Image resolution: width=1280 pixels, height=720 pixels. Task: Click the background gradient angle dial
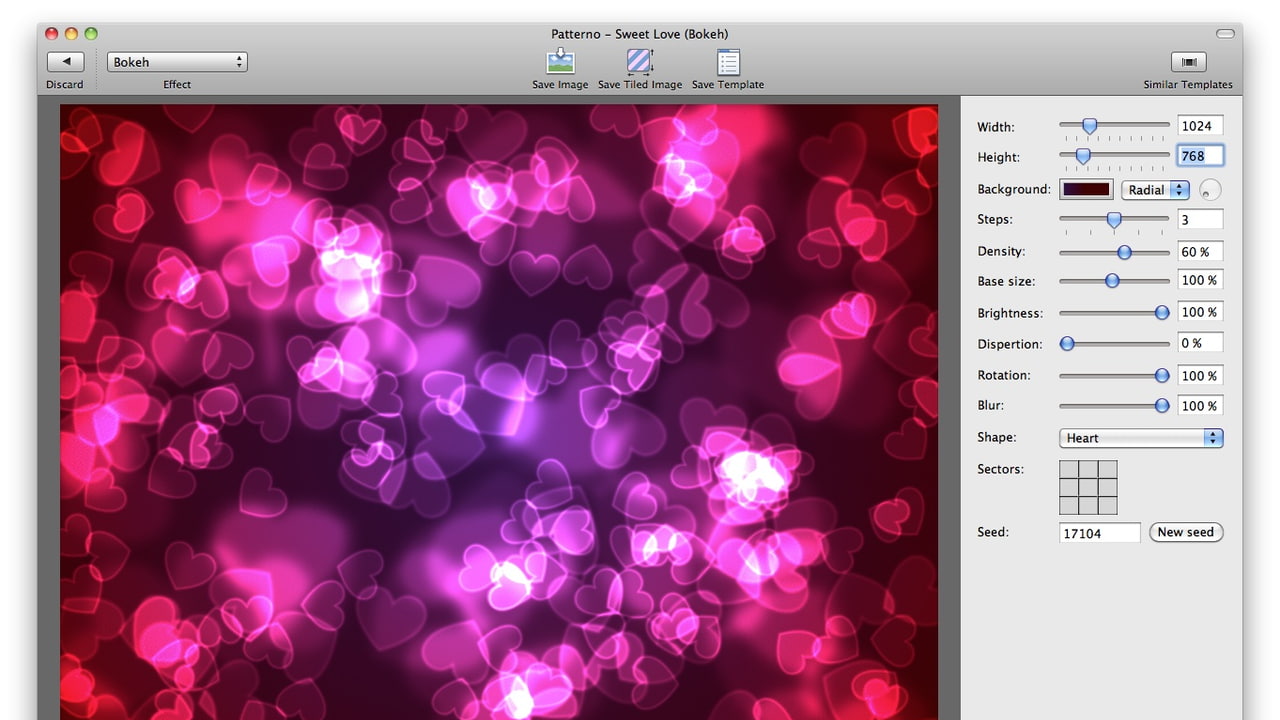pos(1211,189)
